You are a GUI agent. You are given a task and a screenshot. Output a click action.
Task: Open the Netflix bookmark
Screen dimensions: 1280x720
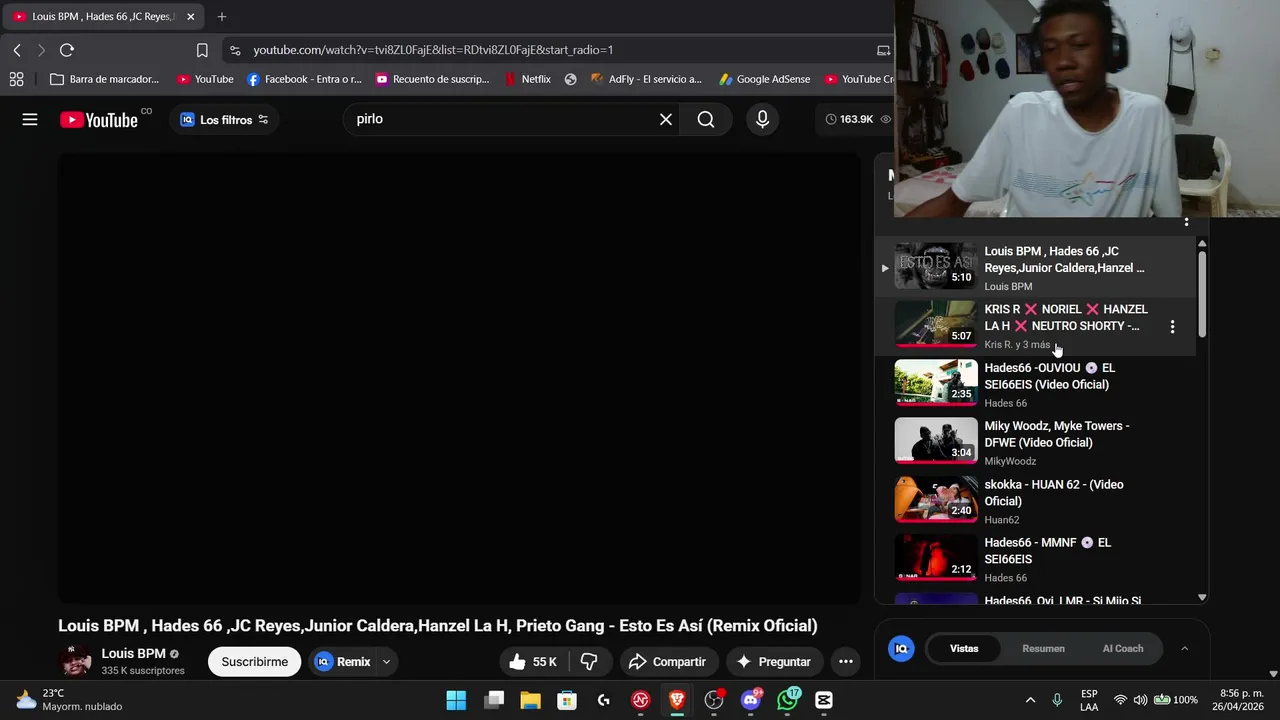[527, 79]
